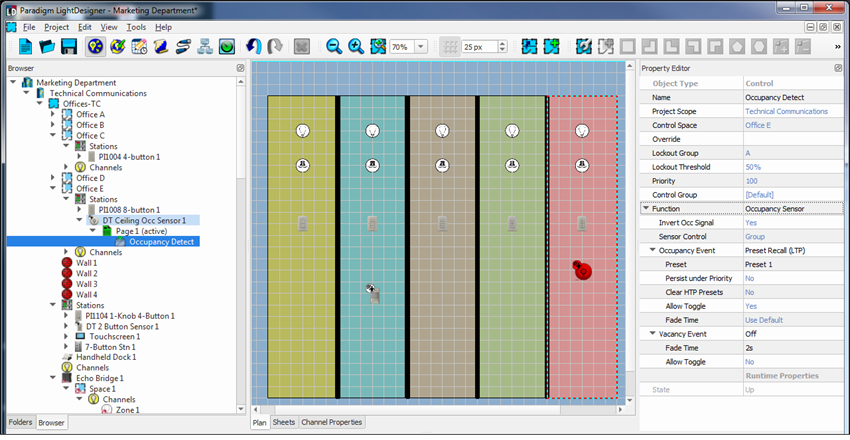This screenshot has height=440, width=850.
Task: Click the teal Office B room area
Action: click(x=372, y=340)
